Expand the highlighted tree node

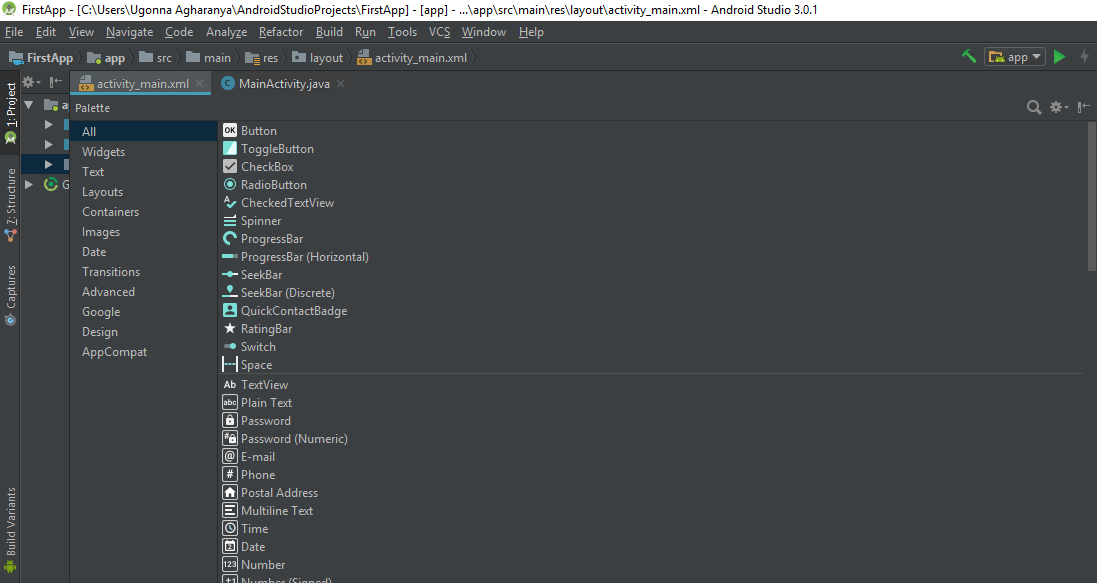(x=48, y=164)
